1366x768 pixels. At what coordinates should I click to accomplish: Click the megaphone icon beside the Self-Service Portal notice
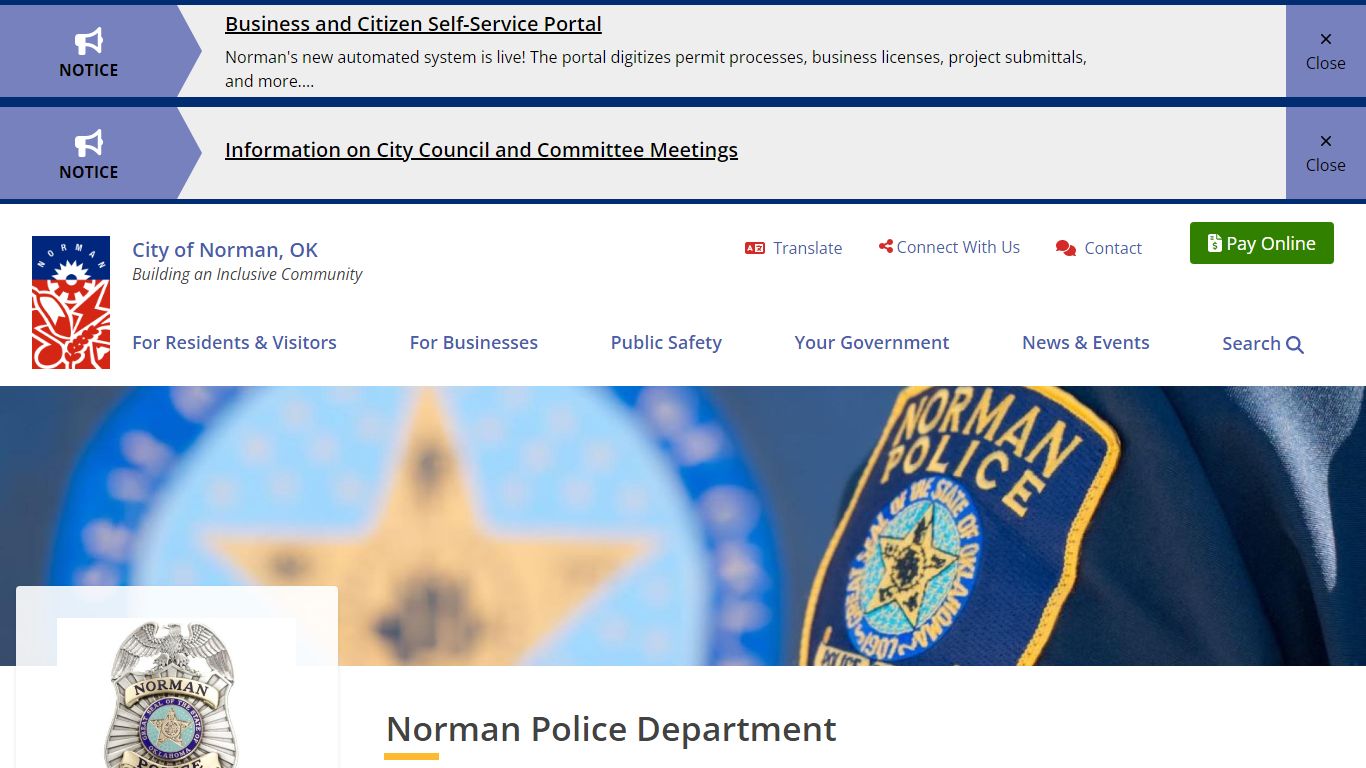click(x=88, y=40)
